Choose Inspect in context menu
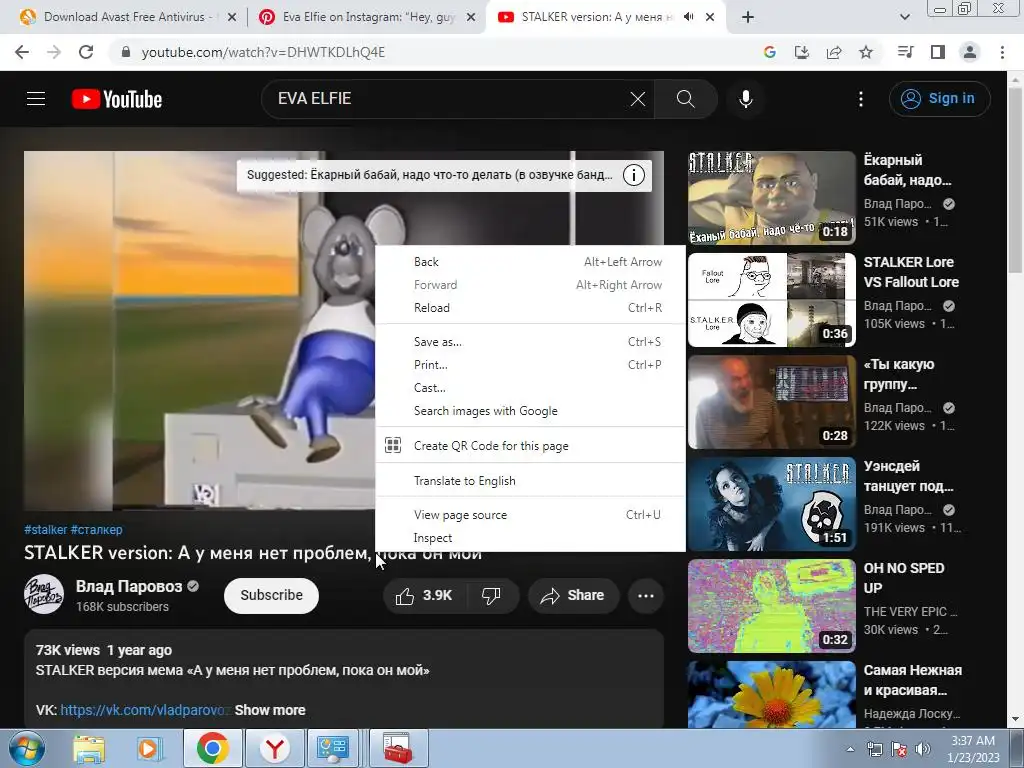This screenshot has height=768, width=1024. pos(530,537)
